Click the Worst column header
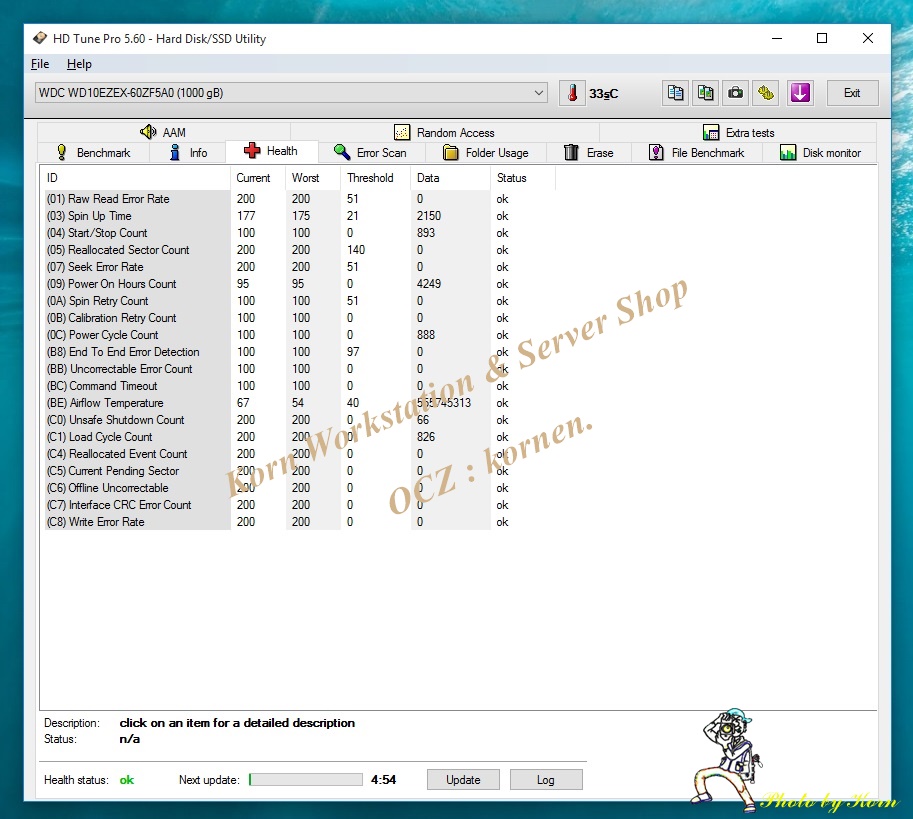Image resolution: width=913 pixels, height=819 pixels. (313, 178)
